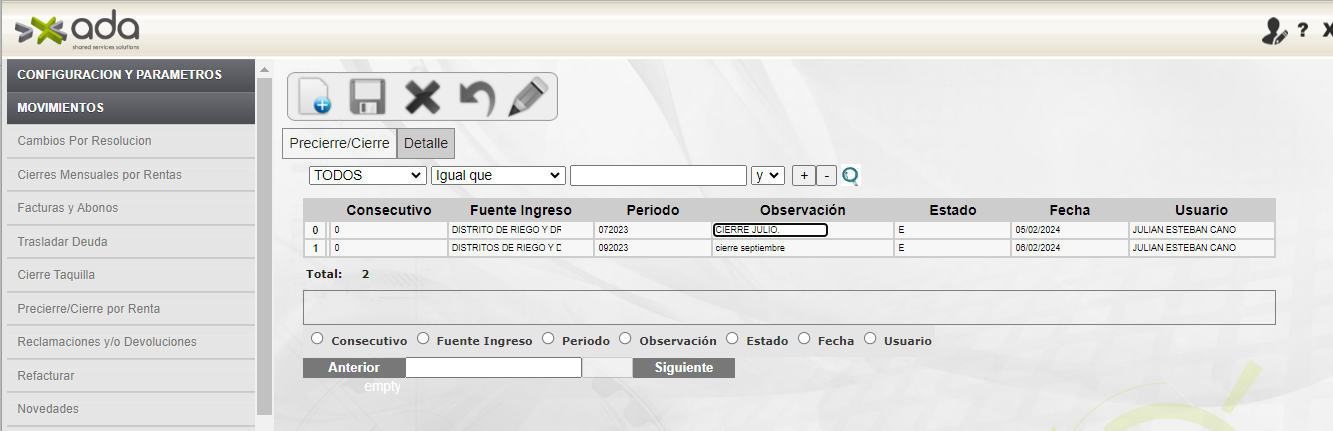This screenshot has height=431, width=1333.
Task: Click the filter value text field
Action: [x=658, y=175]
